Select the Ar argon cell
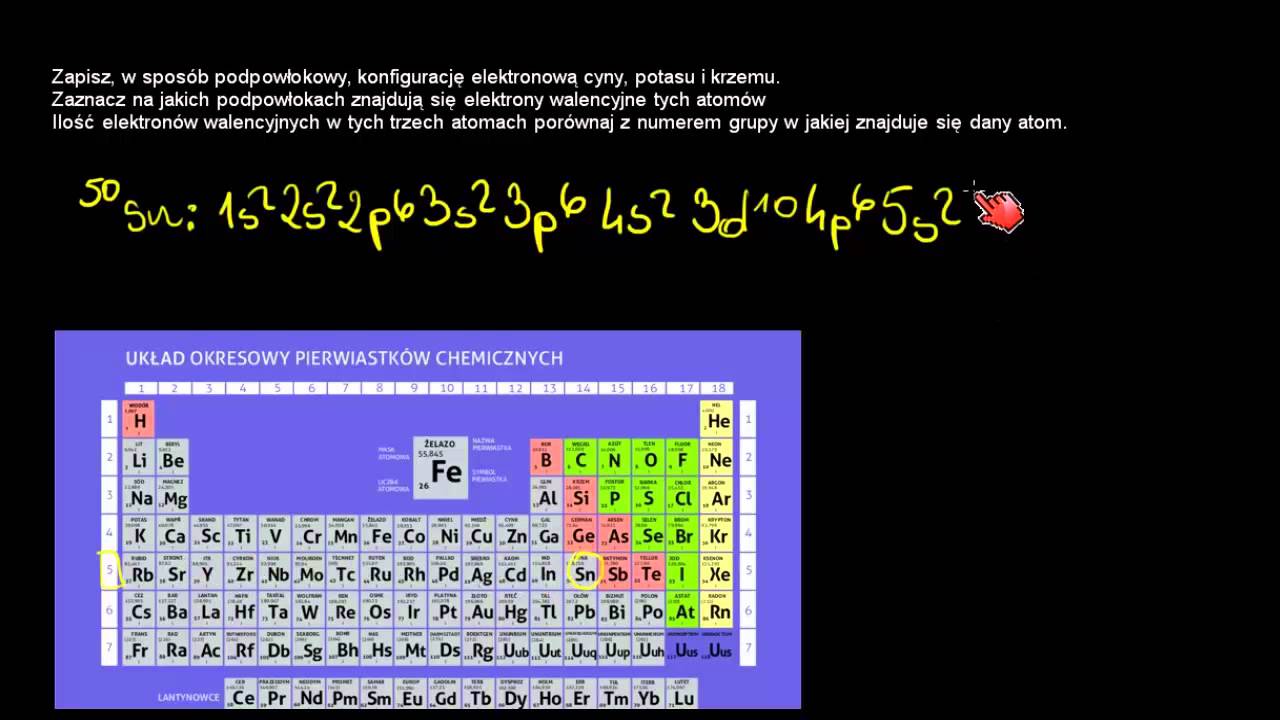Viewport: 1280px width, 720px height. pos(717,495)
